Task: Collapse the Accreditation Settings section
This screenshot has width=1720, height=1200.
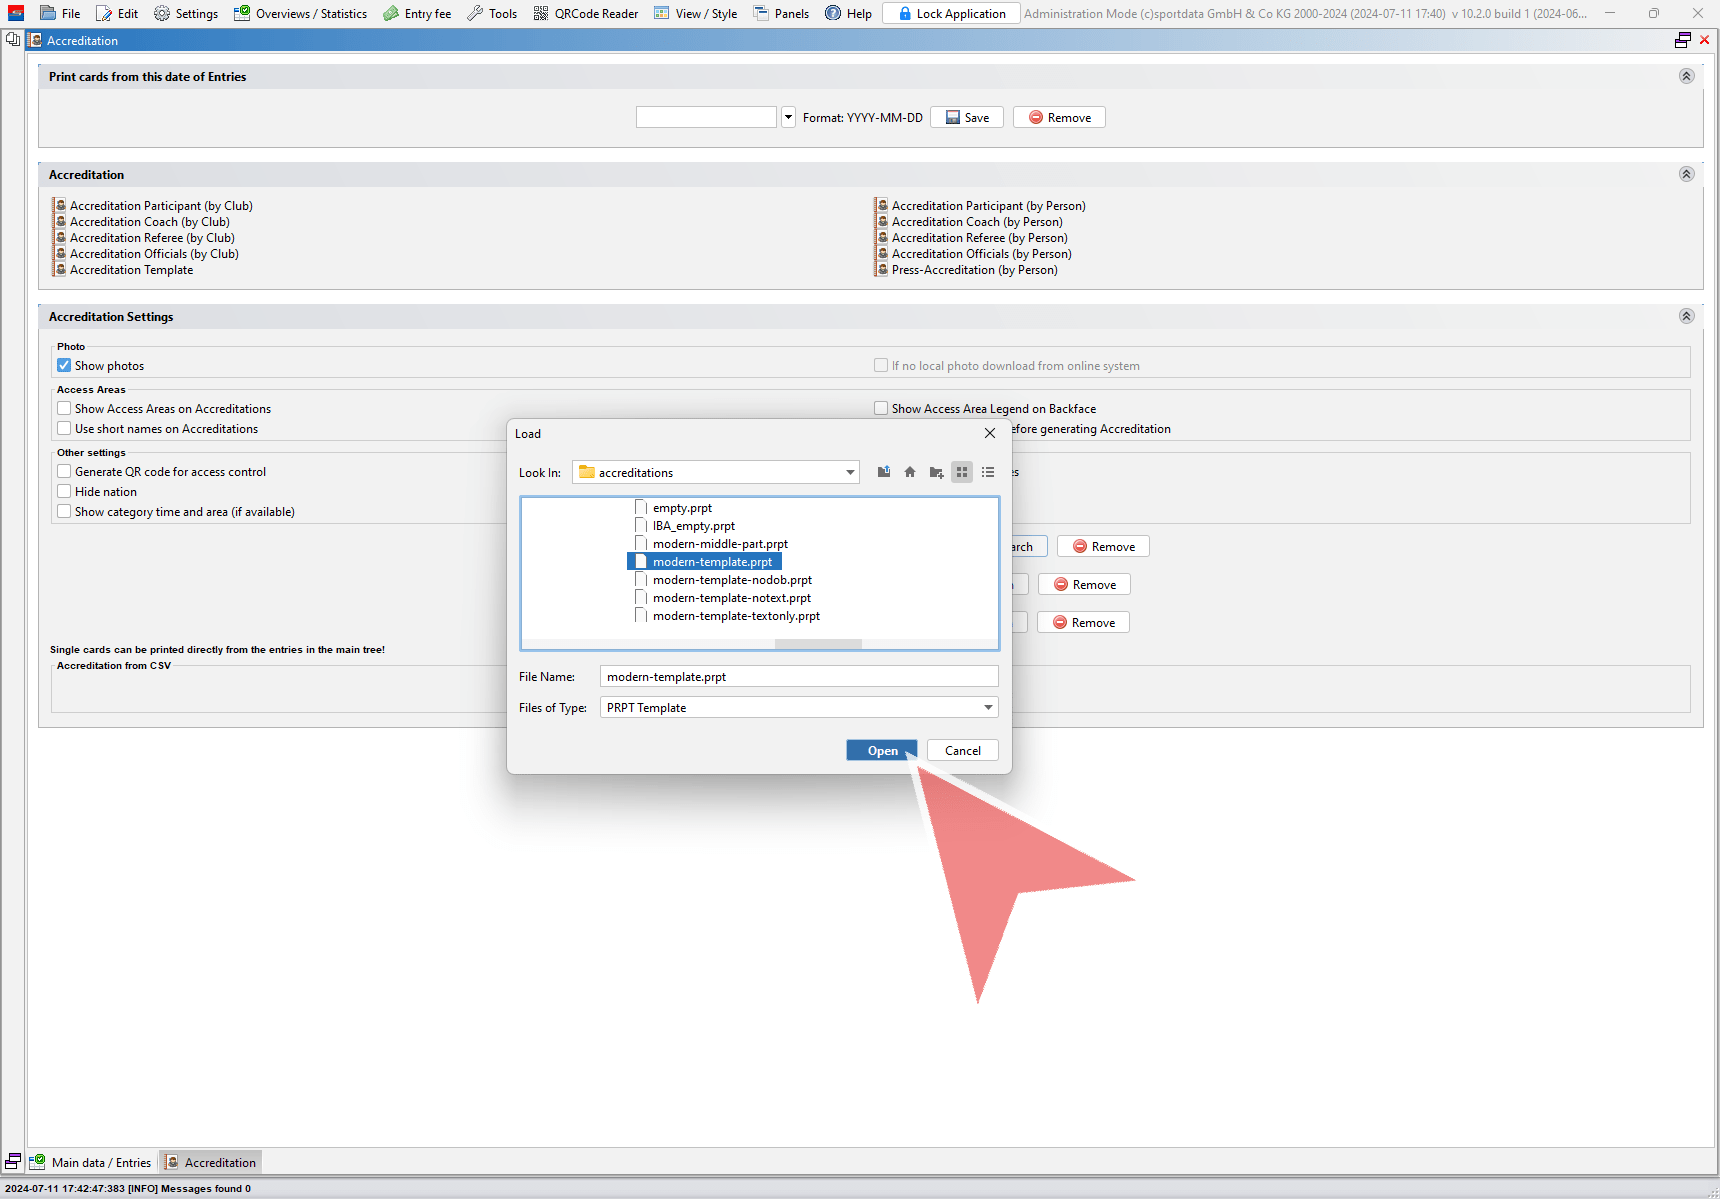Action: pos(1686,316)
